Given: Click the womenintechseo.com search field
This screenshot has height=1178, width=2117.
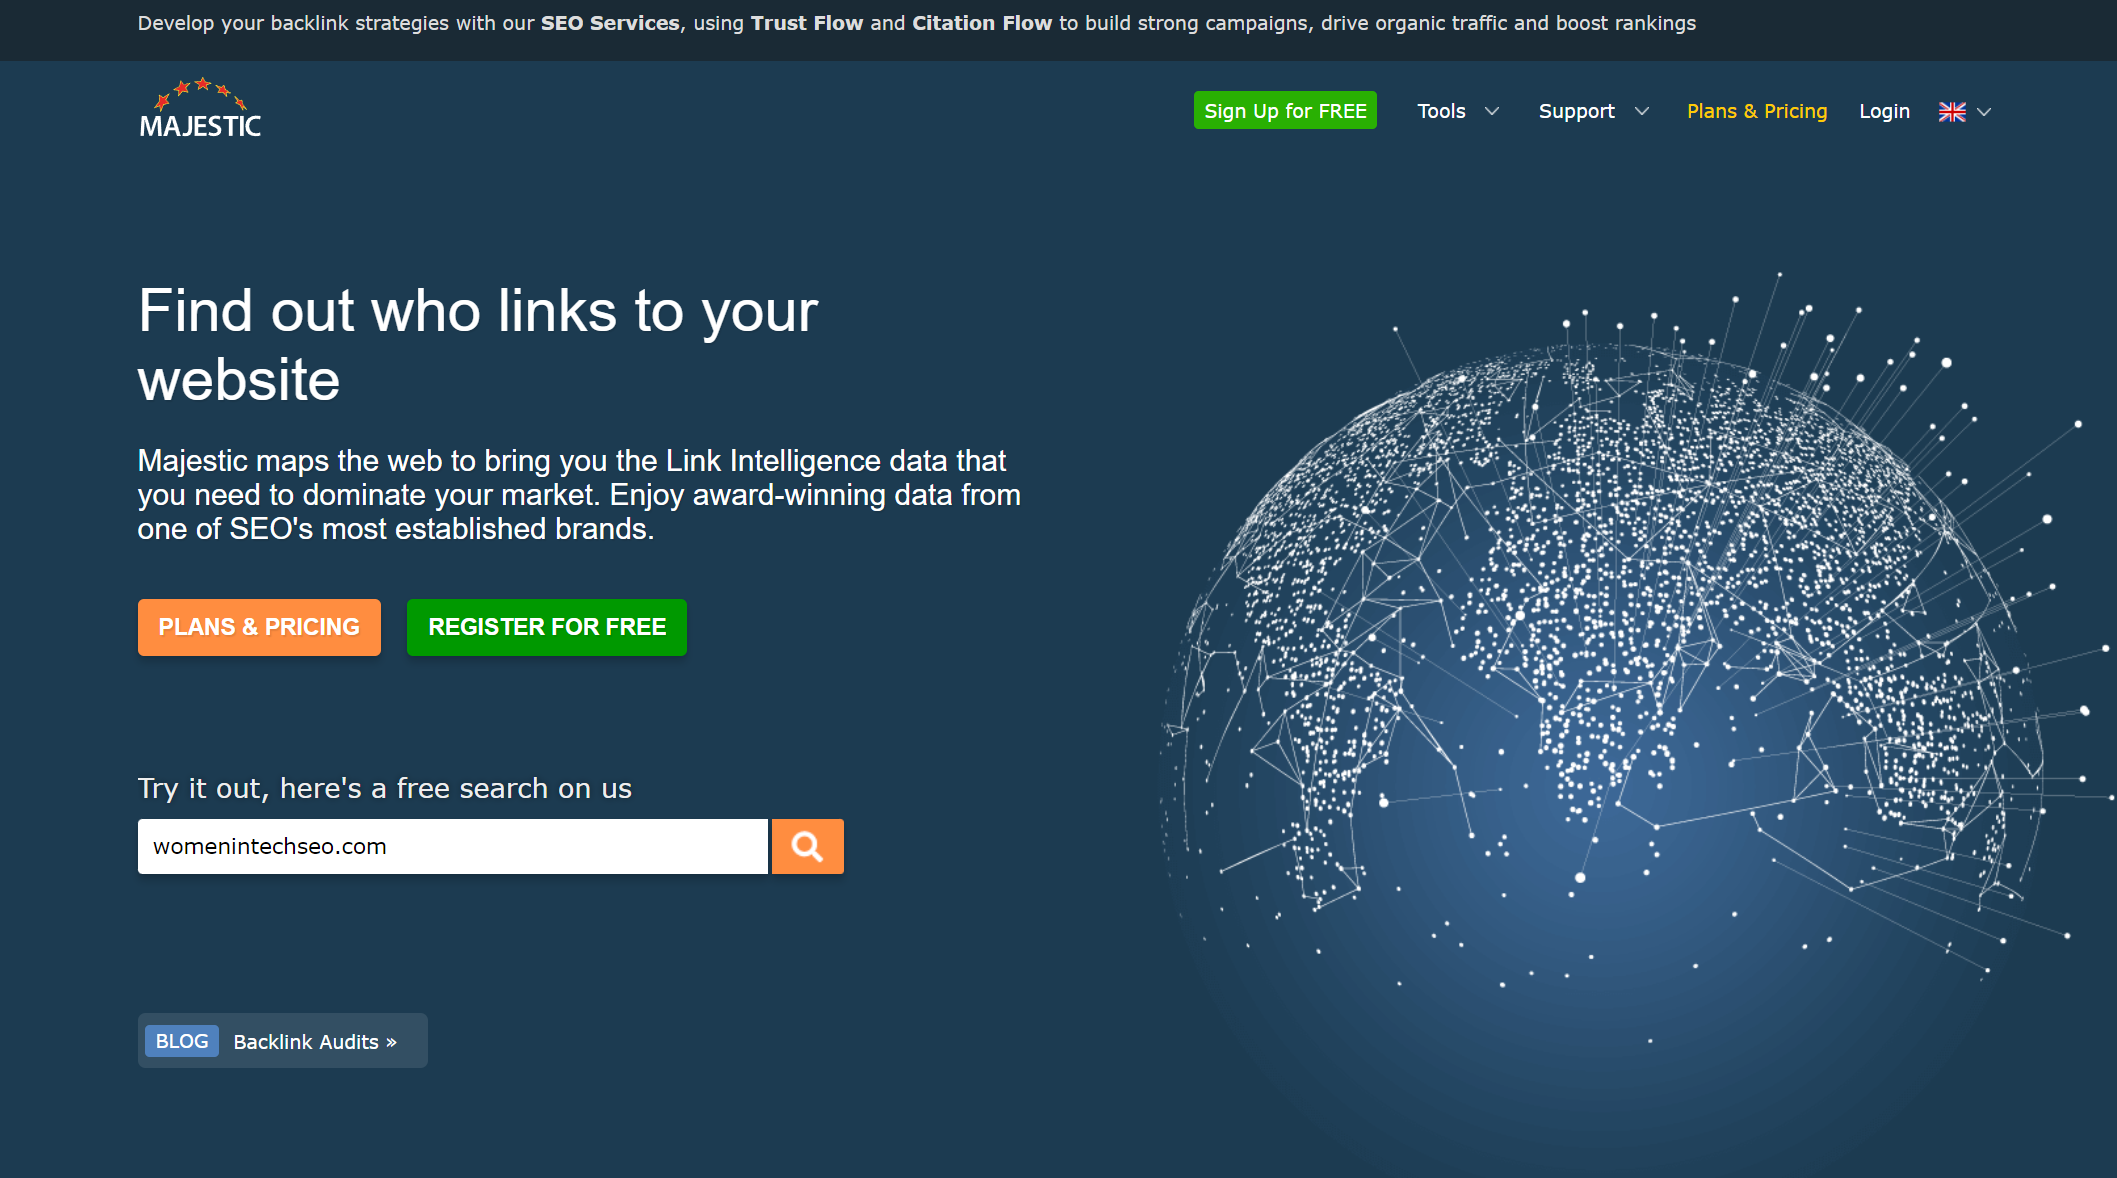Looking at the screenshot, I should [452, 847].
